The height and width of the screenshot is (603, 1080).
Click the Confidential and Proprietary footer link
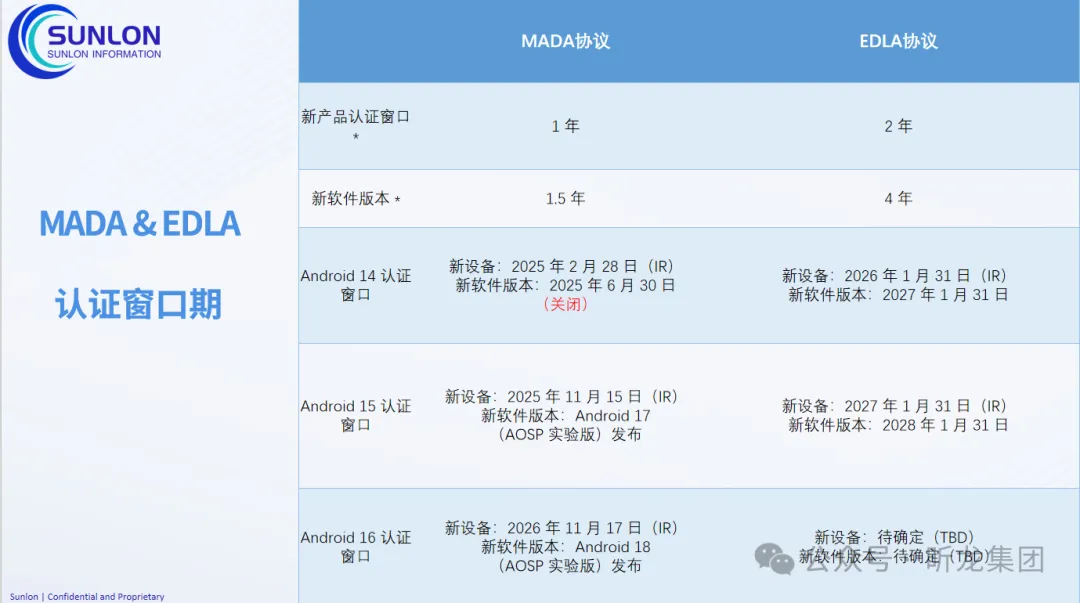86,596
